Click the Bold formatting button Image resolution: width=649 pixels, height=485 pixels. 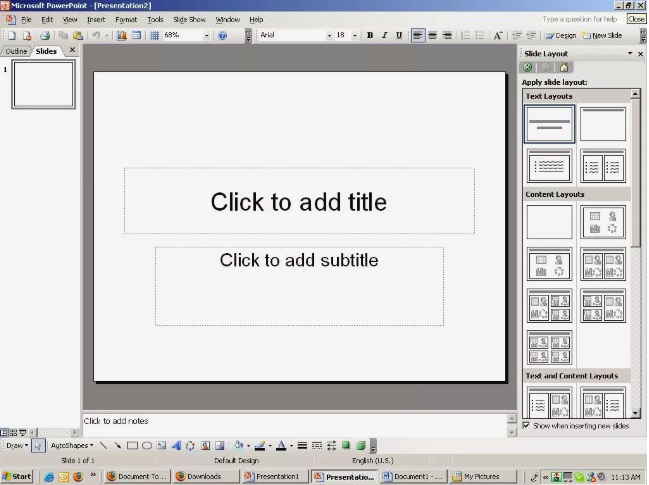(370, 35)
